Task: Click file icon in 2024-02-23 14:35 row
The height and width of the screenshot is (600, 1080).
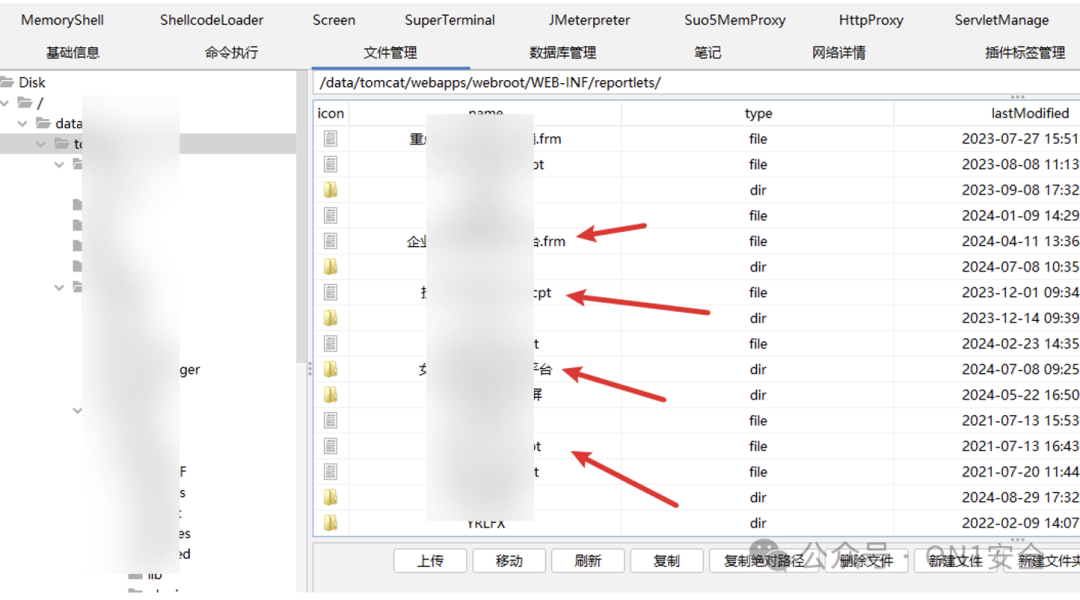Action: pyautogui.click(x=331, y=344)
